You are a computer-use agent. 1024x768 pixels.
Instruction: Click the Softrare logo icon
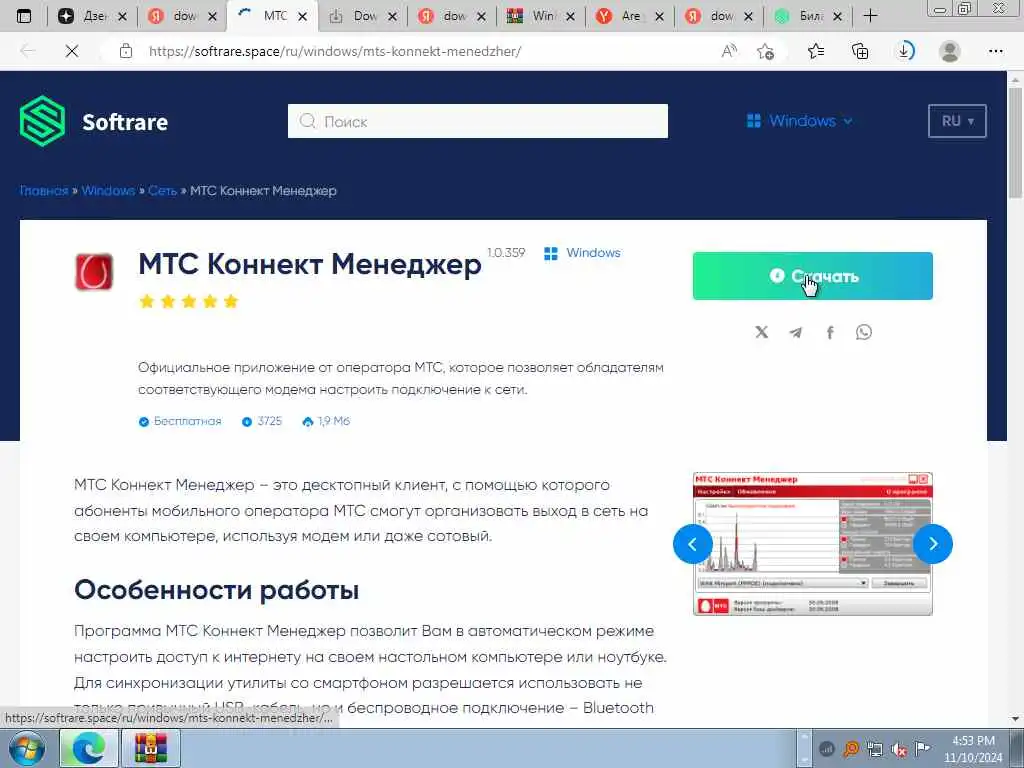click(42, 121)
